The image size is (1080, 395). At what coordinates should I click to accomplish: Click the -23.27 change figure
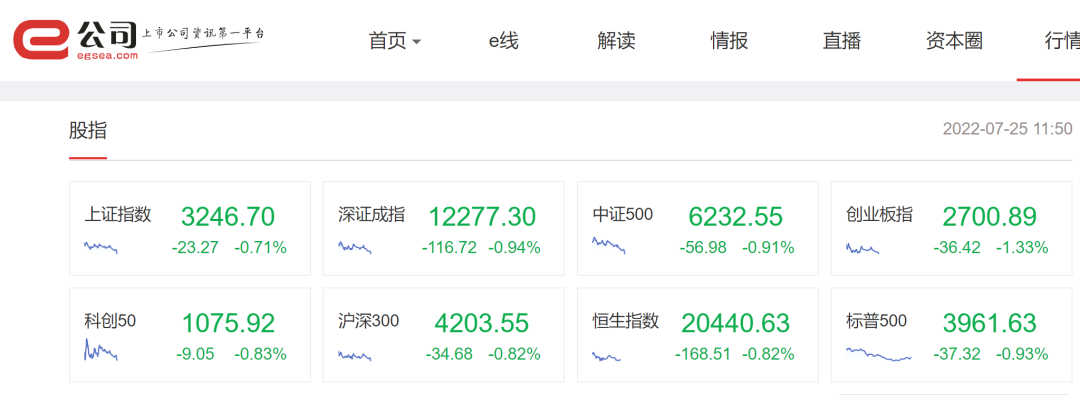click(195, 247)
